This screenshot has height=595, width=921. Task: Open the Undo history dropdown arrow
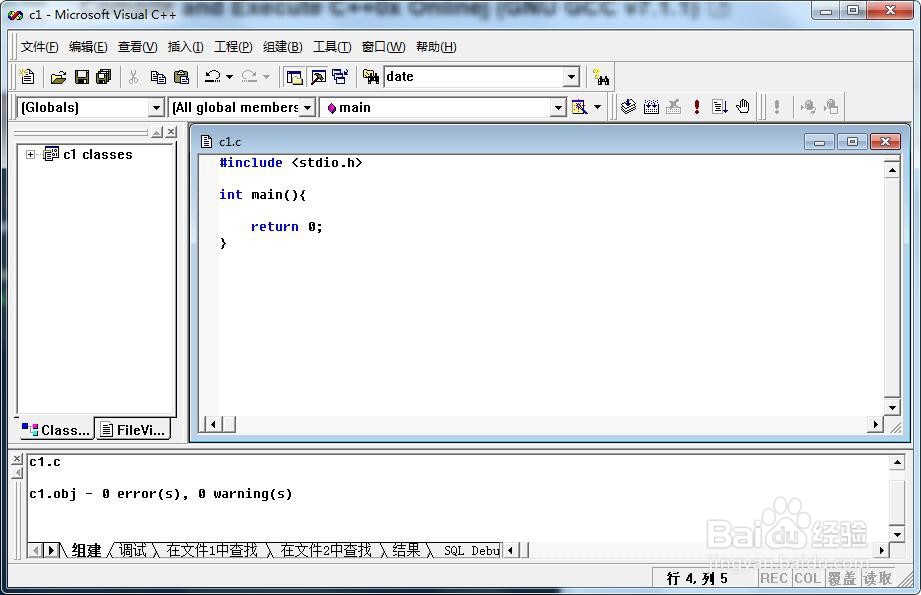coord(230,77)
